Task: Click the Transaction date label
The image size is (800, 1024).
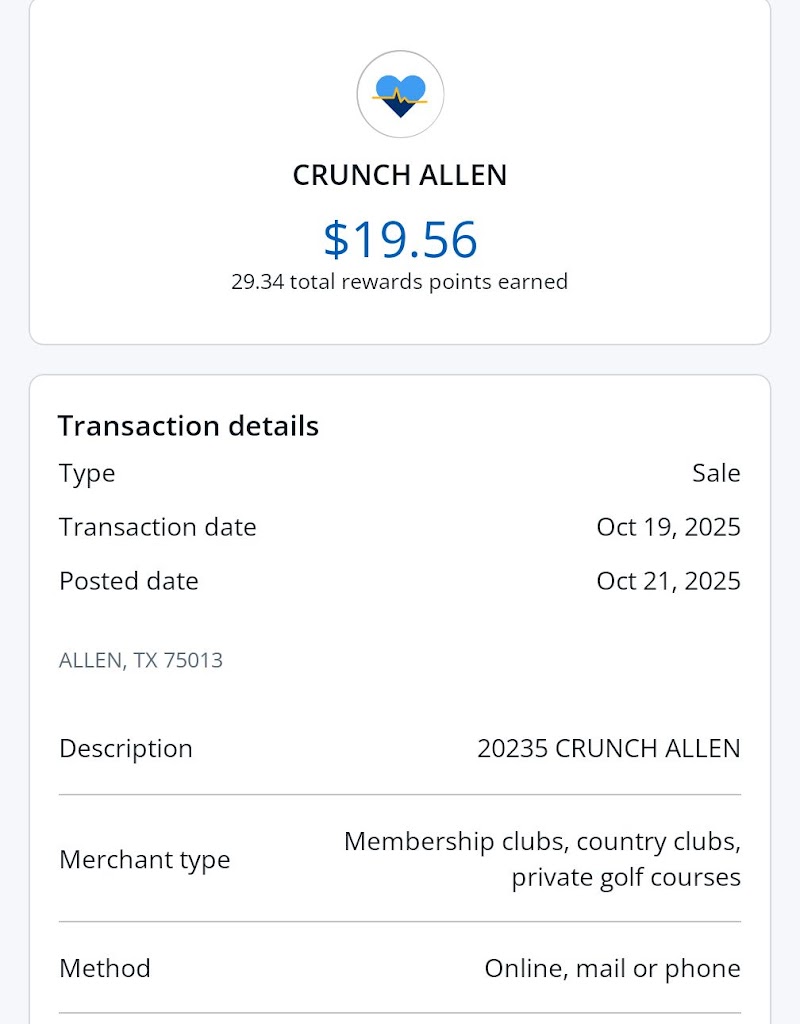Action: point(158,527)
